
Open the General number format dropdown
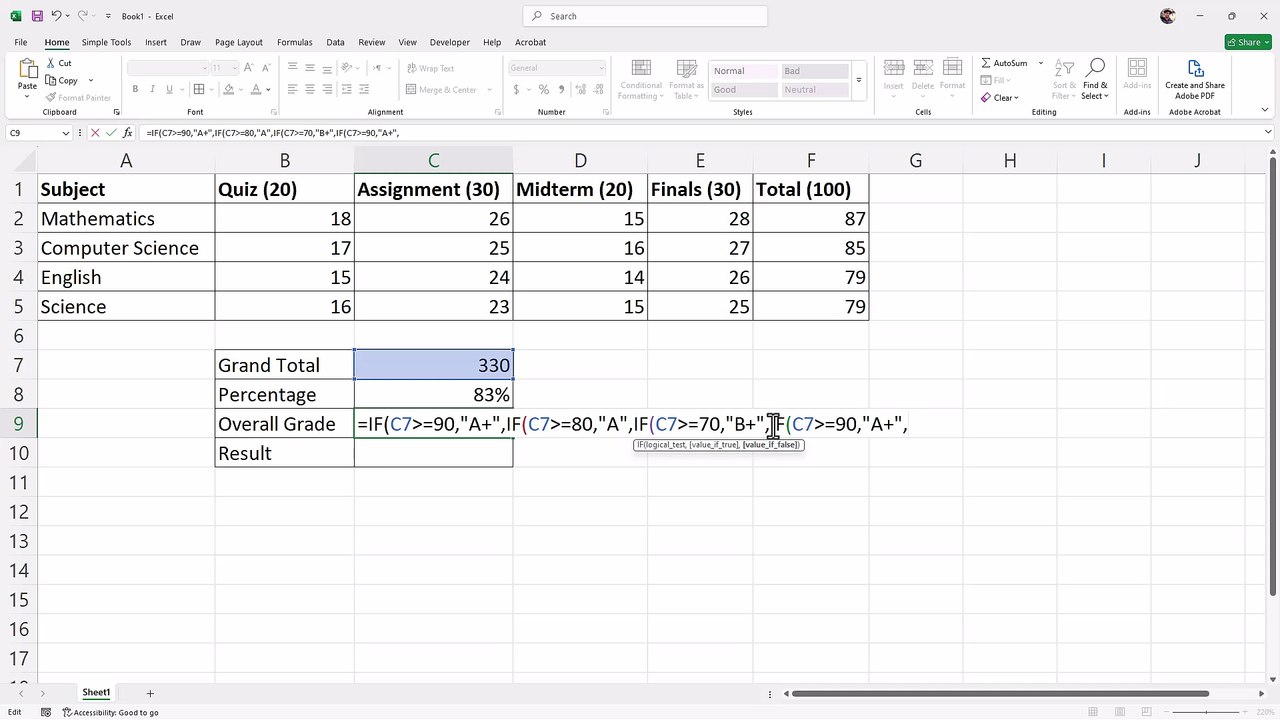click(x=557, y=68)
